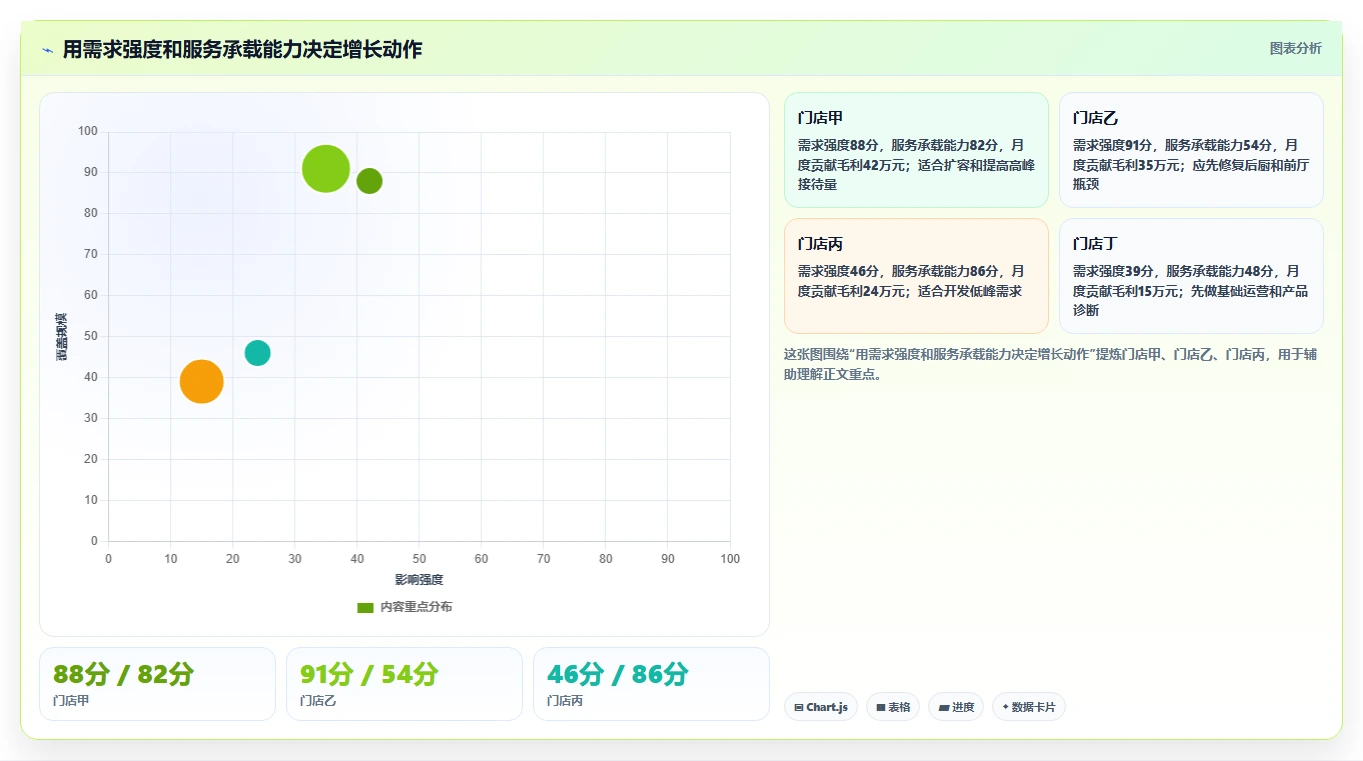Click the green legend swatch for 内容重点分布
The width and height of the screenshot is (1363, 761).
(x=365, y=607)
